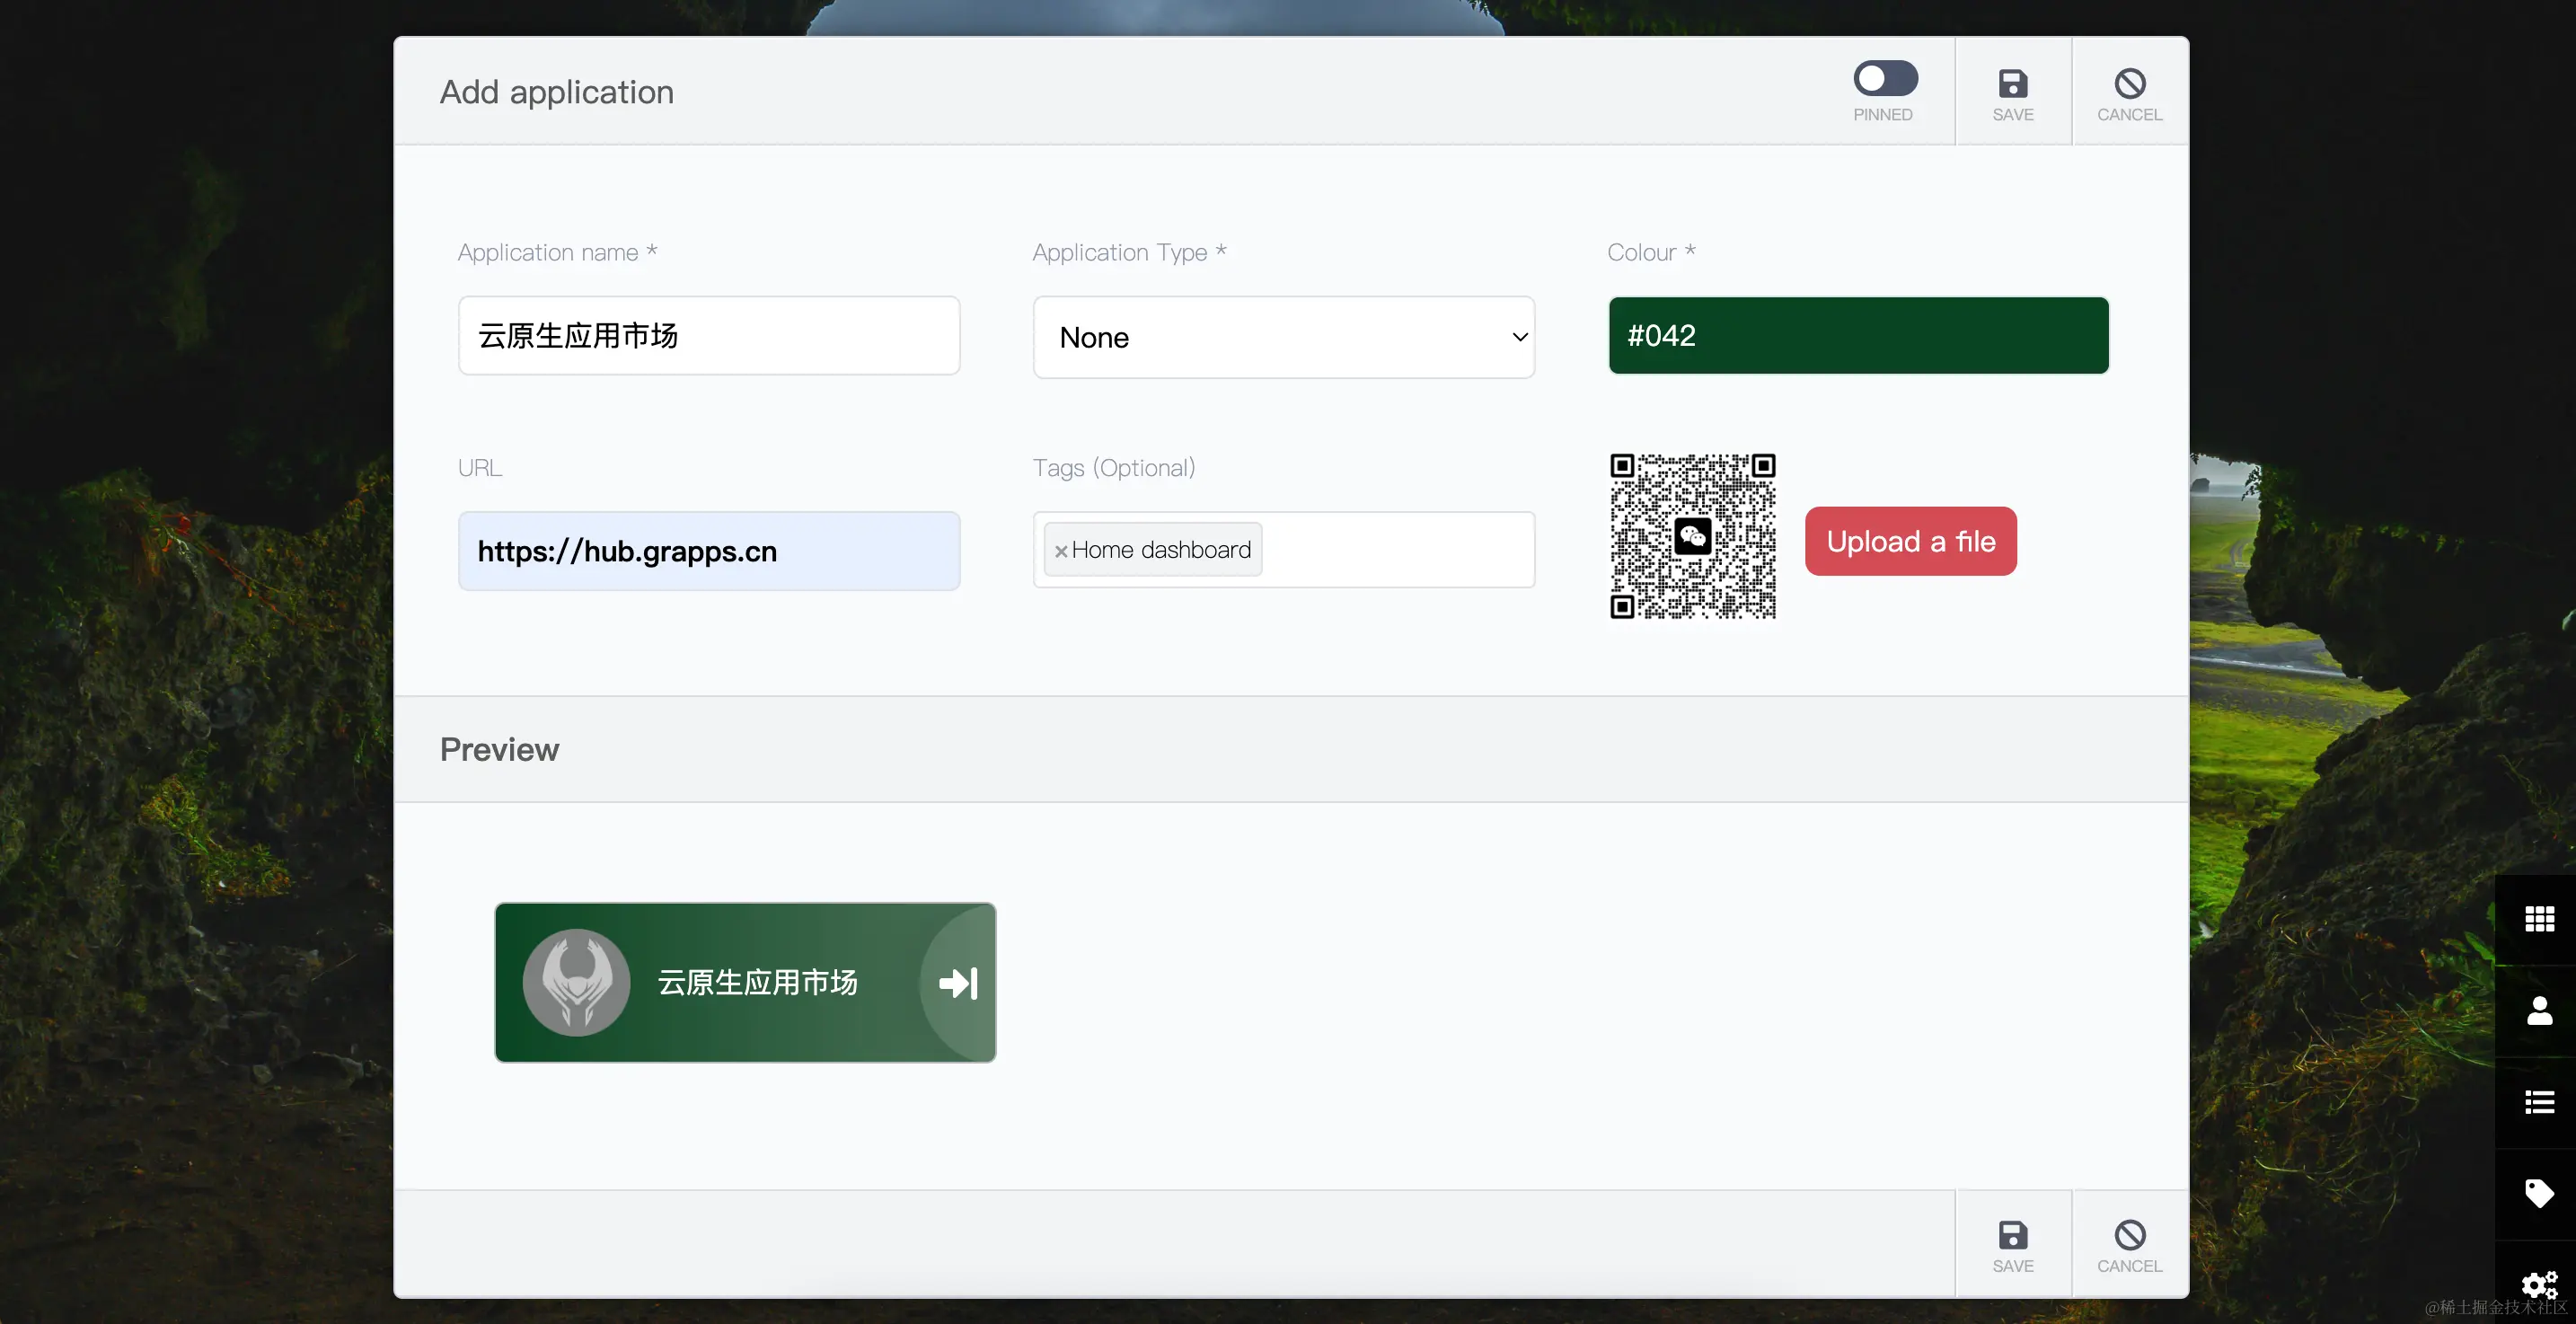Click the URL input field
This screenshot has width=2576, height=1324.
pyautogui.click(x=709, y=551)
